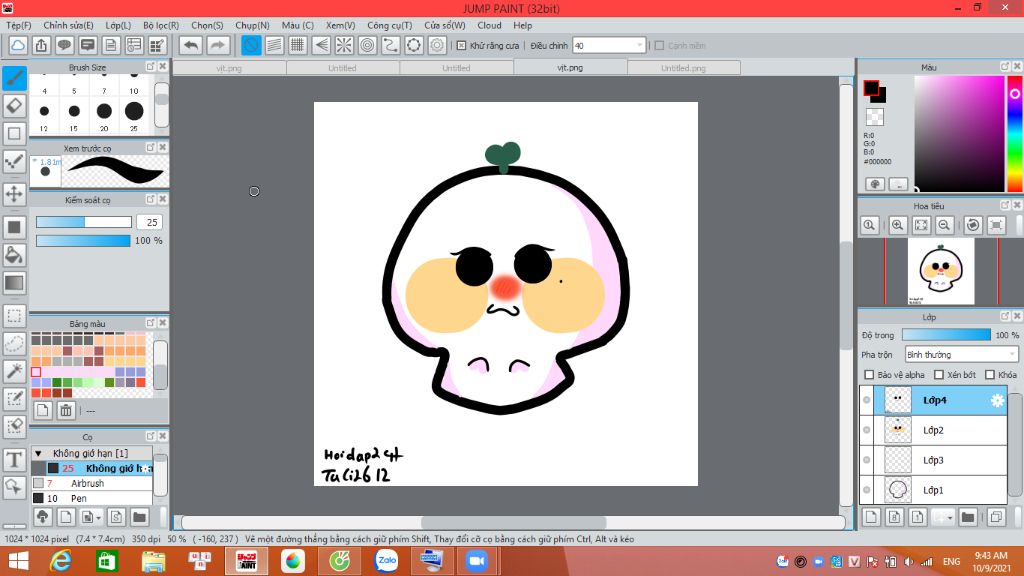
Task: Open Zalo from the Windows taskbar
Action: point(386,561)
